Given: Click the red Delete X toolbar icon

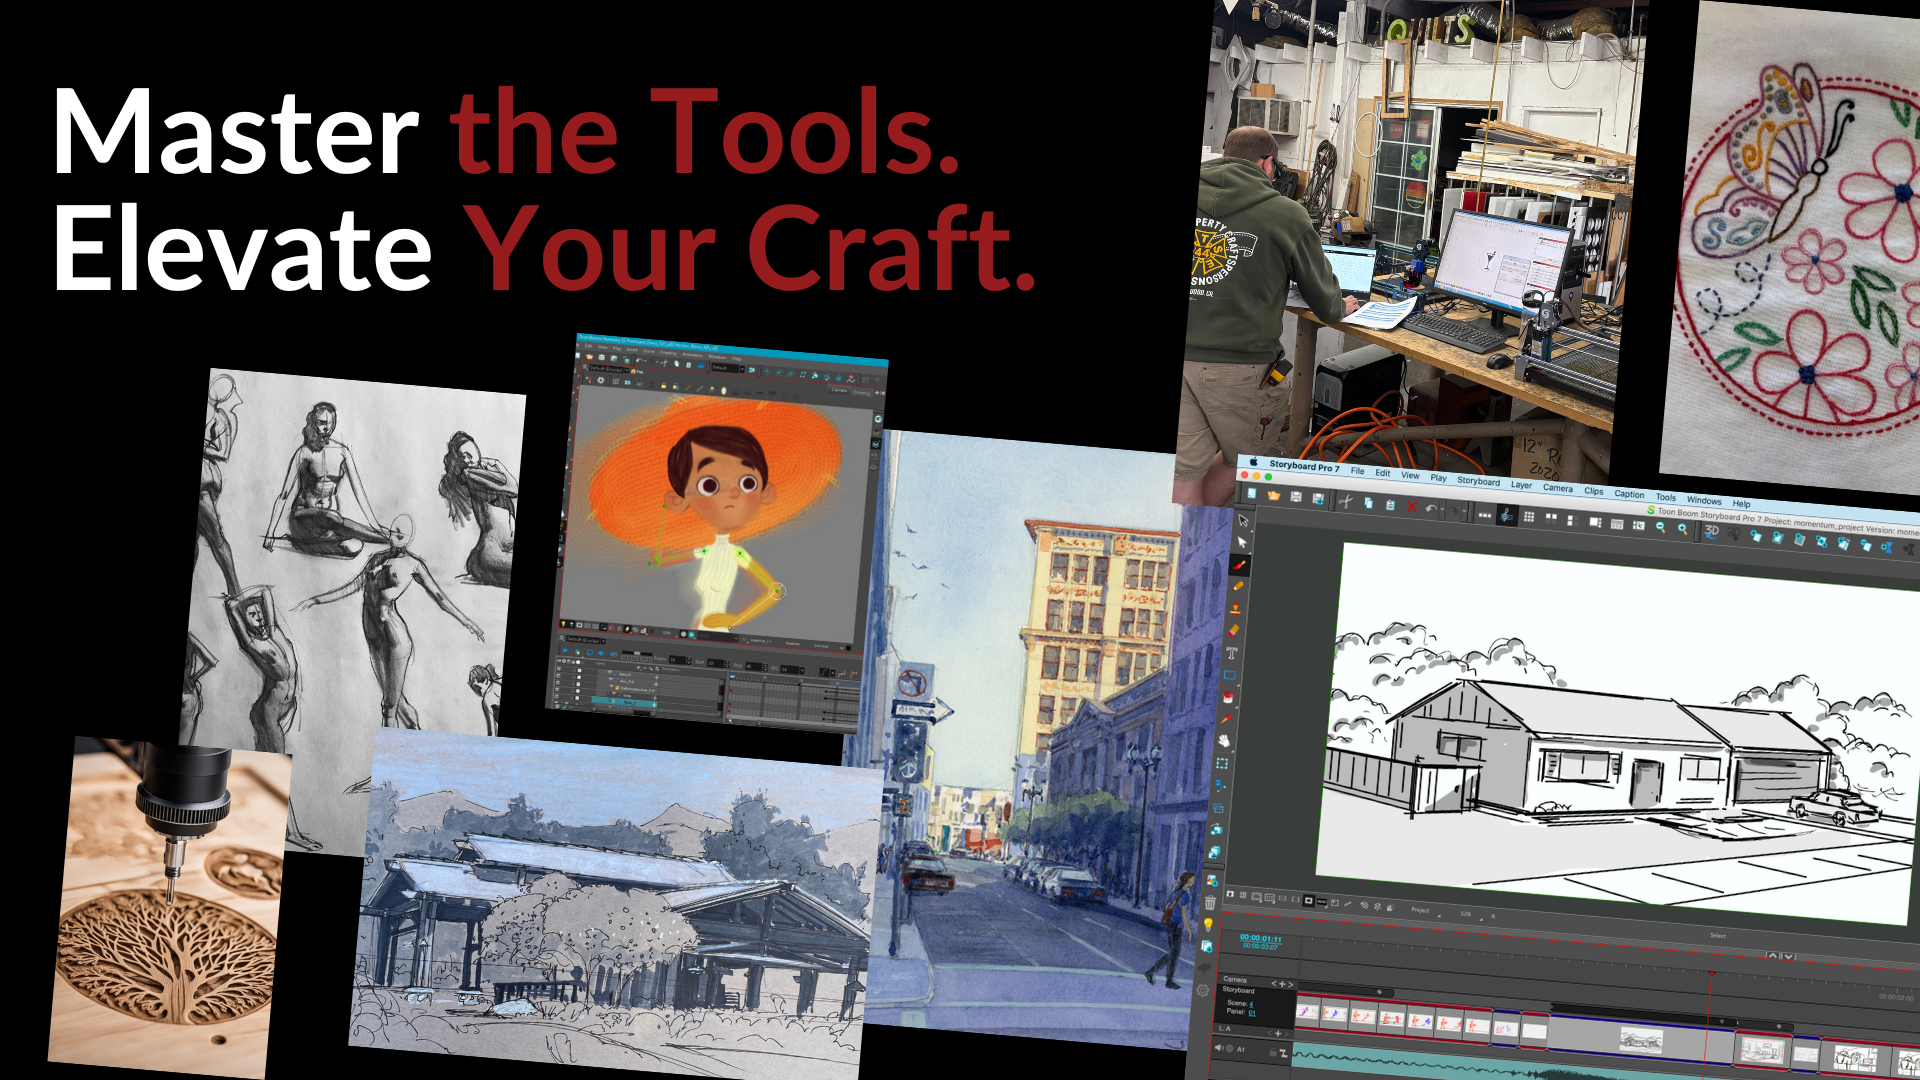Looking at the screenshot, I should click(x=1411, y=507).
